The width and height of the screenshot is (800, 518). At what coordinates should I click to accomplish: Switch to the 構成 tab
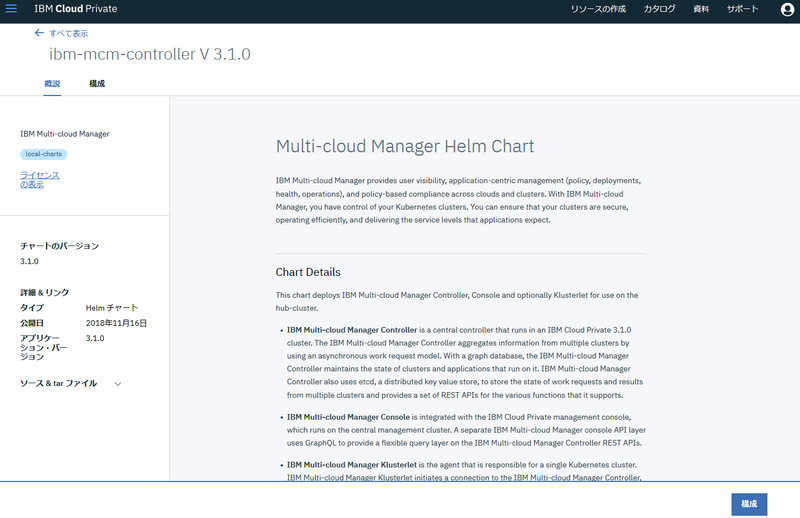(97, 84)
